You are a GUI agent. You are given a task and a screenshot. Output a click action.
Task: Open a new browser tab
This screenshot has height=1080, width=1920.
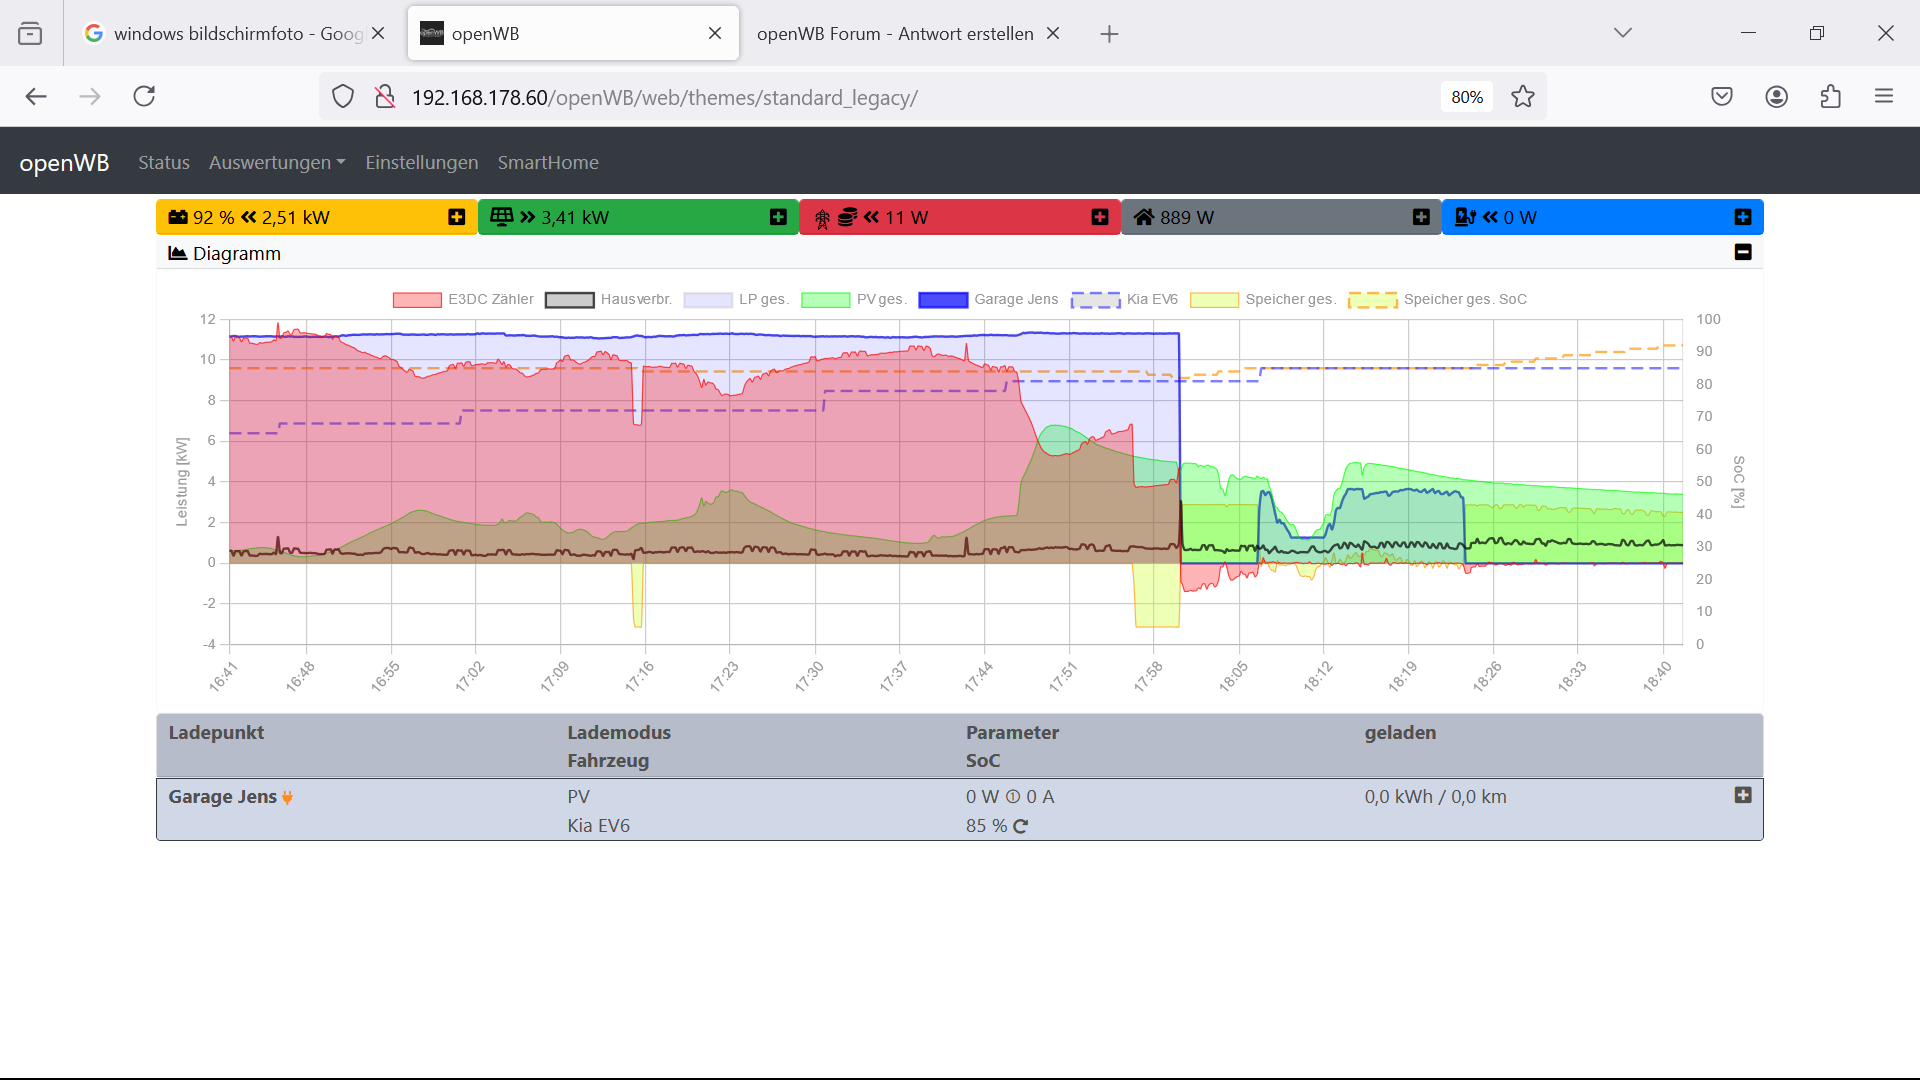tap(1109, 34)
